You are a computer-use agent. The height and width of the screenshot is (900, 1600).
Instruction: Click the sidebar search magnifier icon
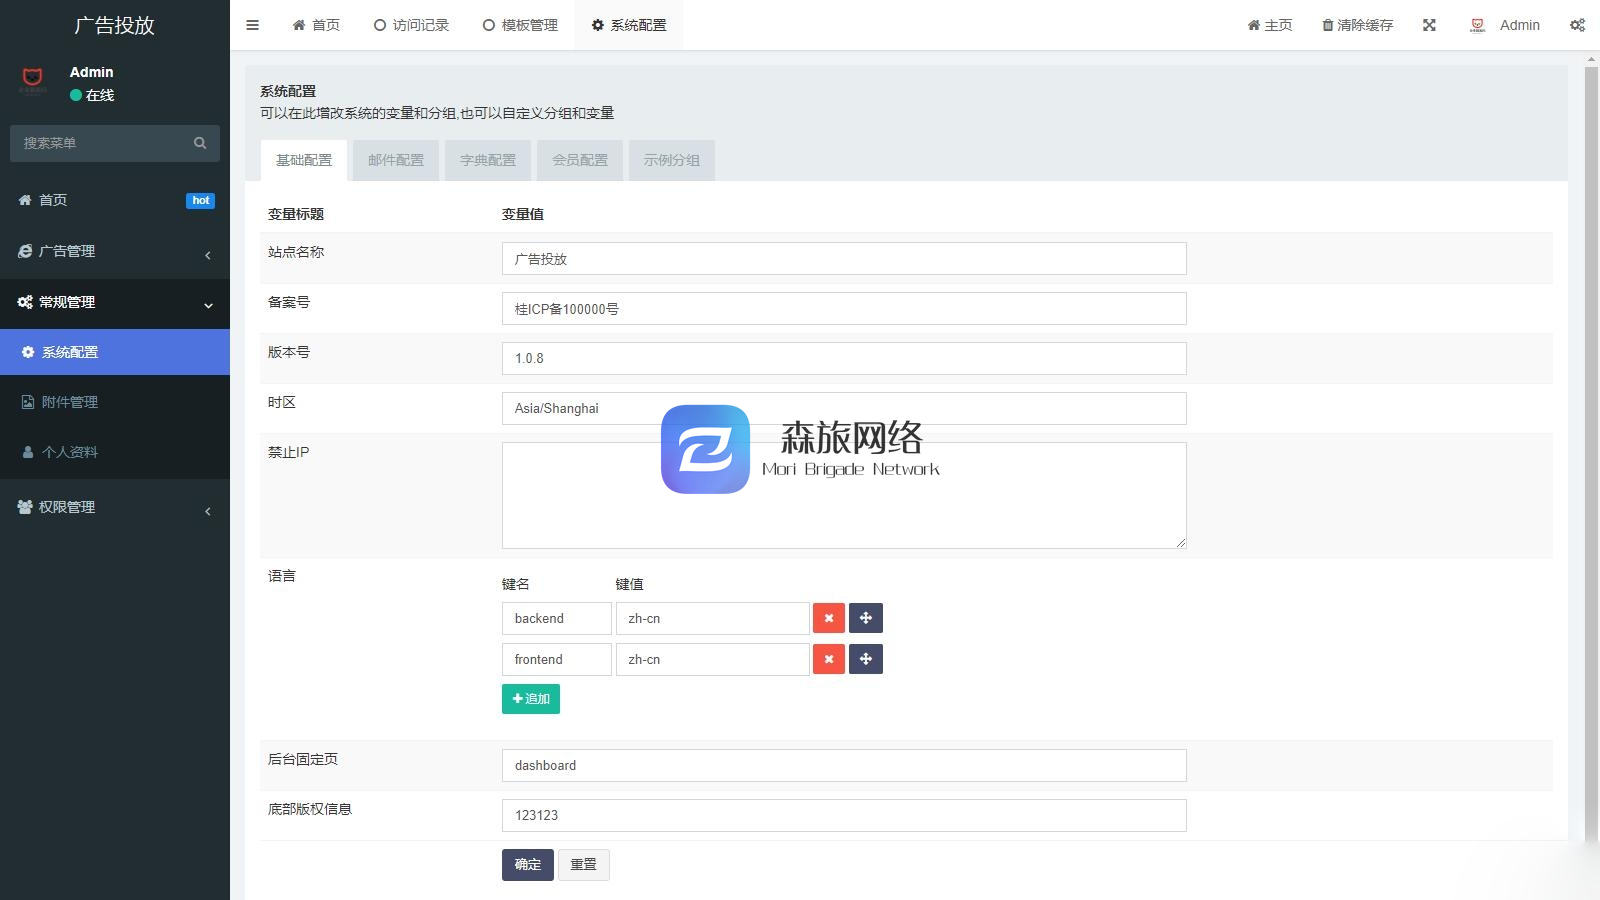click(200, 143)
